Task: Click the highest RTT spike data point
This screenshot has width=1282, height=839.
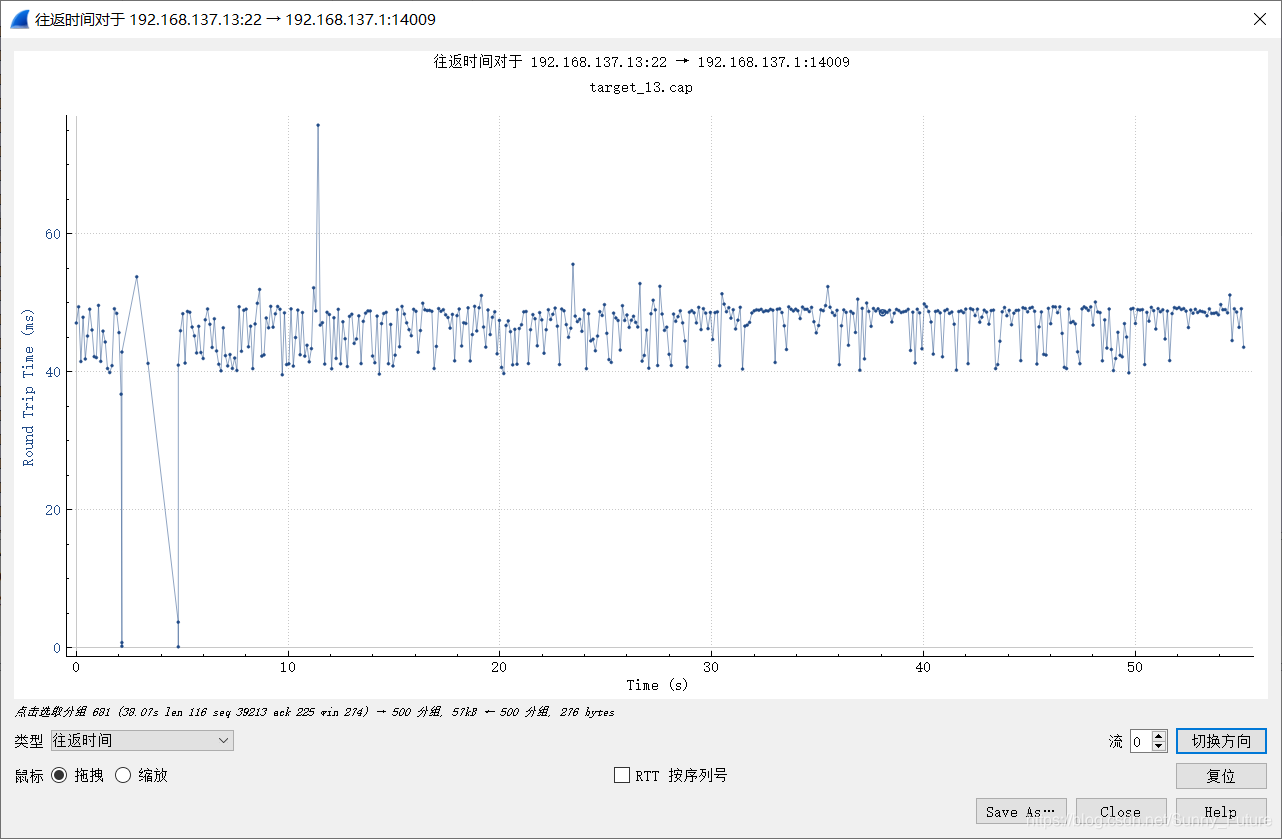Action: [318, 125]
